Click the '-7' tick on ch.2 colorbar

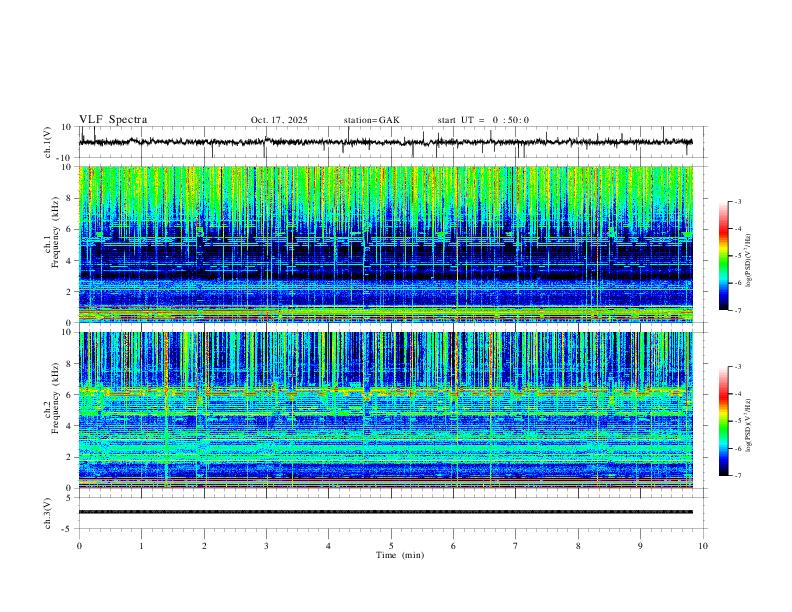738,475
